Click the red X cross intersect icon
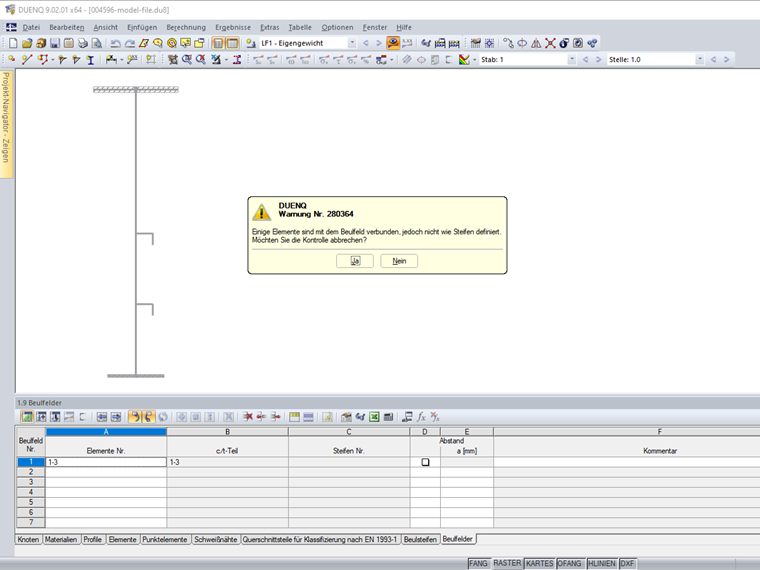Viewport: 760px width, 570px height. tap(550, 43)
